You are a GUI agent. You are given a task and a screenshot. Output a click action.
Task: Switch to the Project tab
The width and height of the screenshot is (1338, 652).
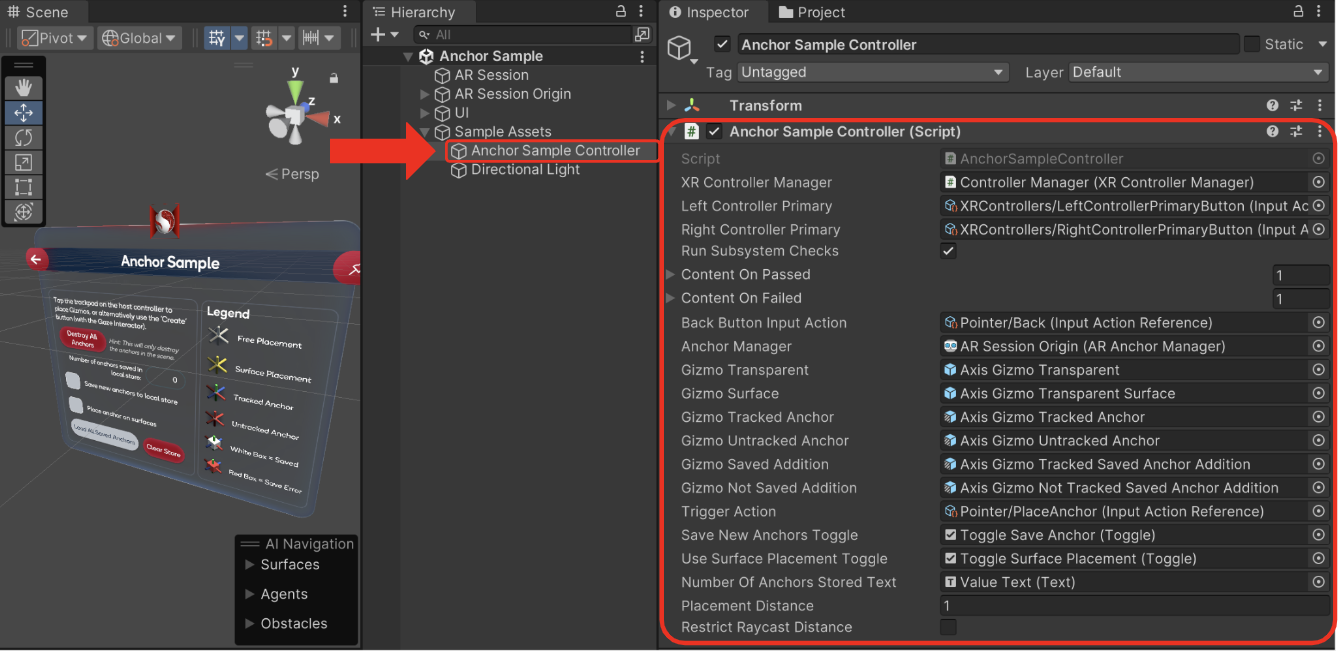point(811,12)
